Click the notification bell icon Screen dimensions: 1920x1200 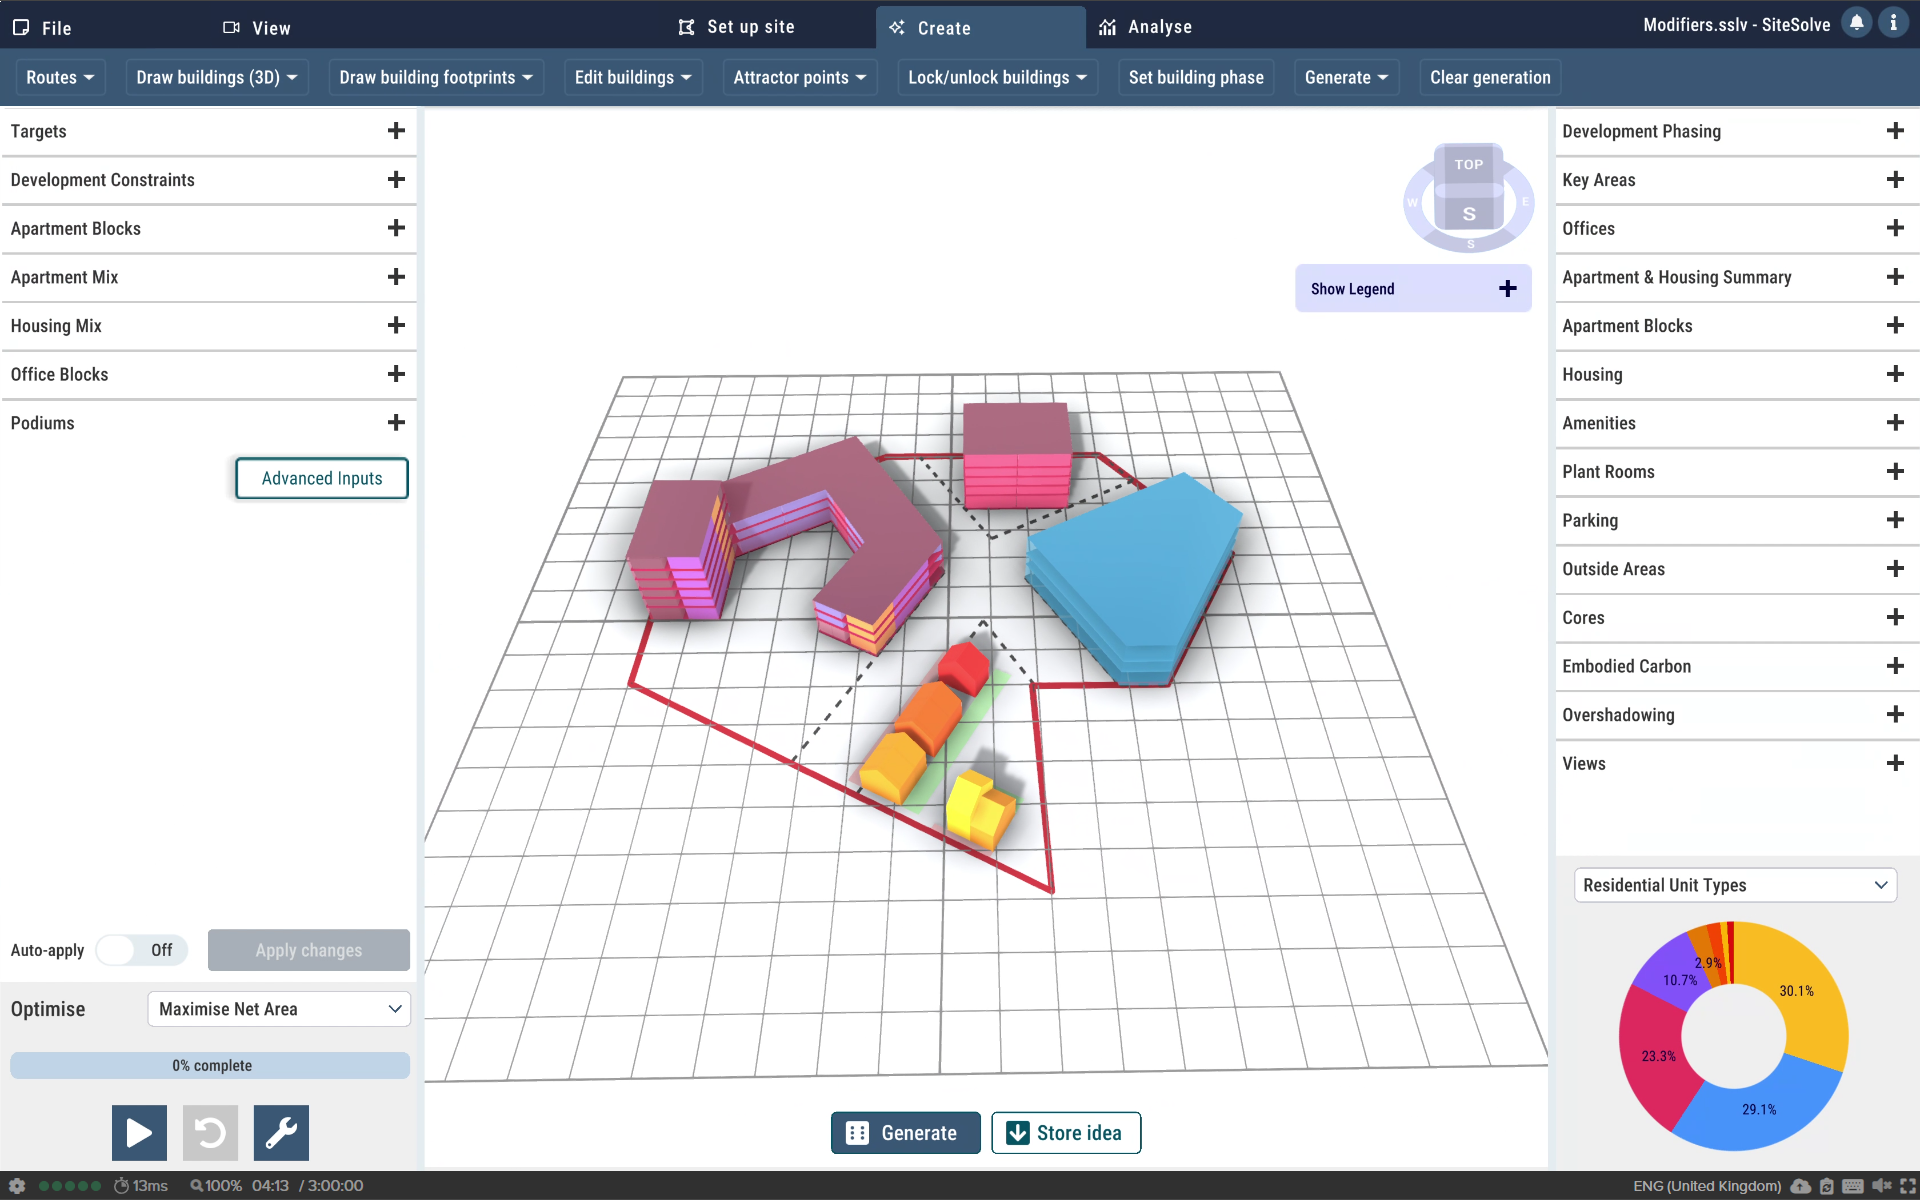point(1856,23)
